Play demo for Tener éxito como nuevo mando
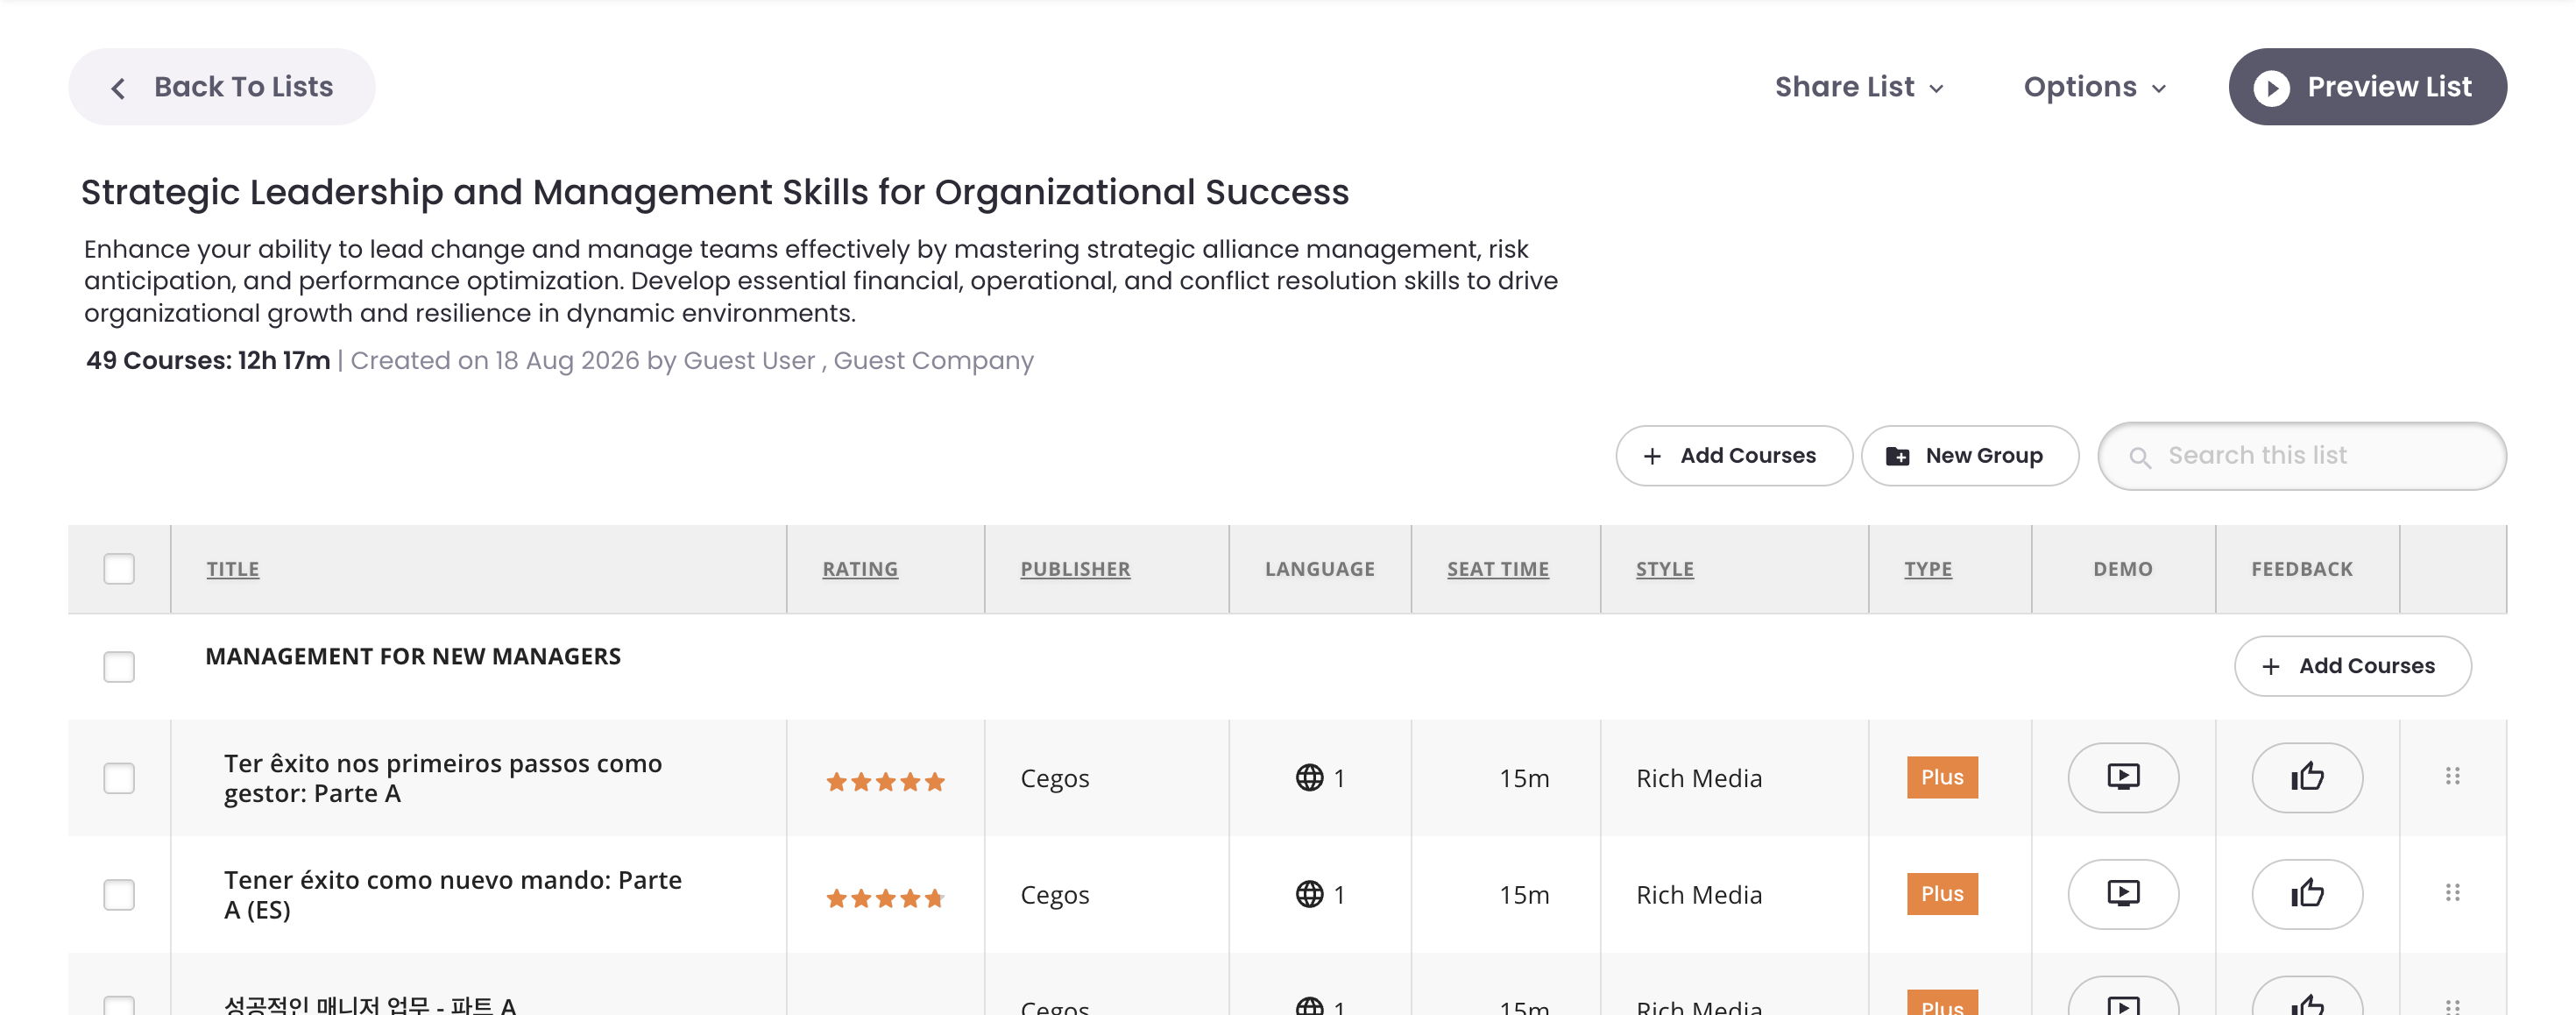The image size is (2576, 1015). 2122,894
